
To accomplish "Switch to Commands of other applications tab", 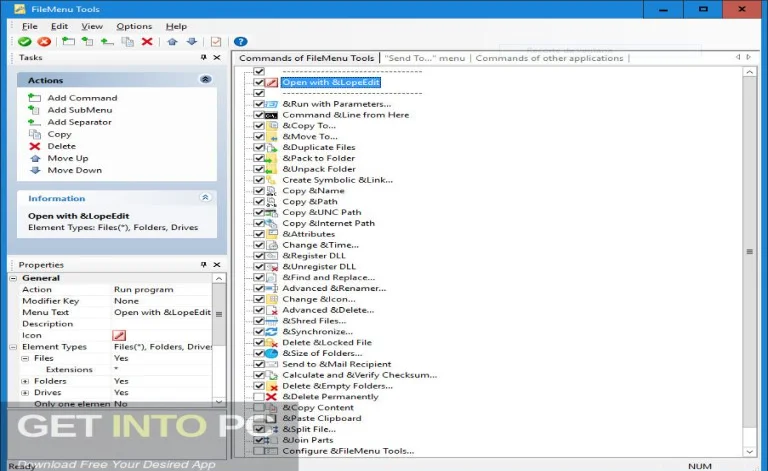I will pos(549,58).
